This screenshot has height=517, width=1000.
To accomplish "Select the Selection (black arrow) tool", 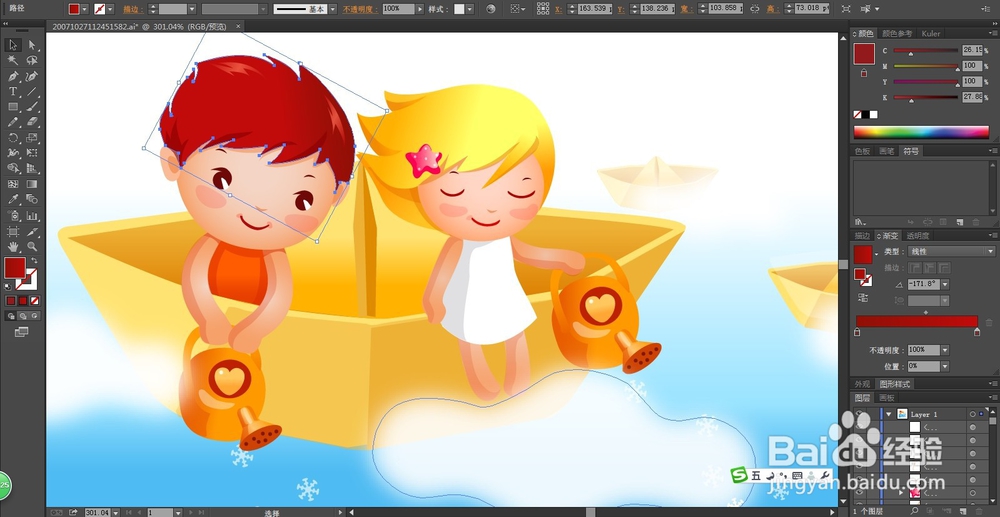I will (x=13, y=45).
